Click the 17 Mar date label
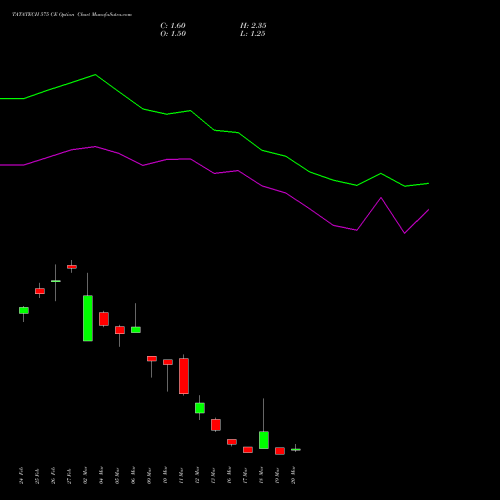 [245, 475]
